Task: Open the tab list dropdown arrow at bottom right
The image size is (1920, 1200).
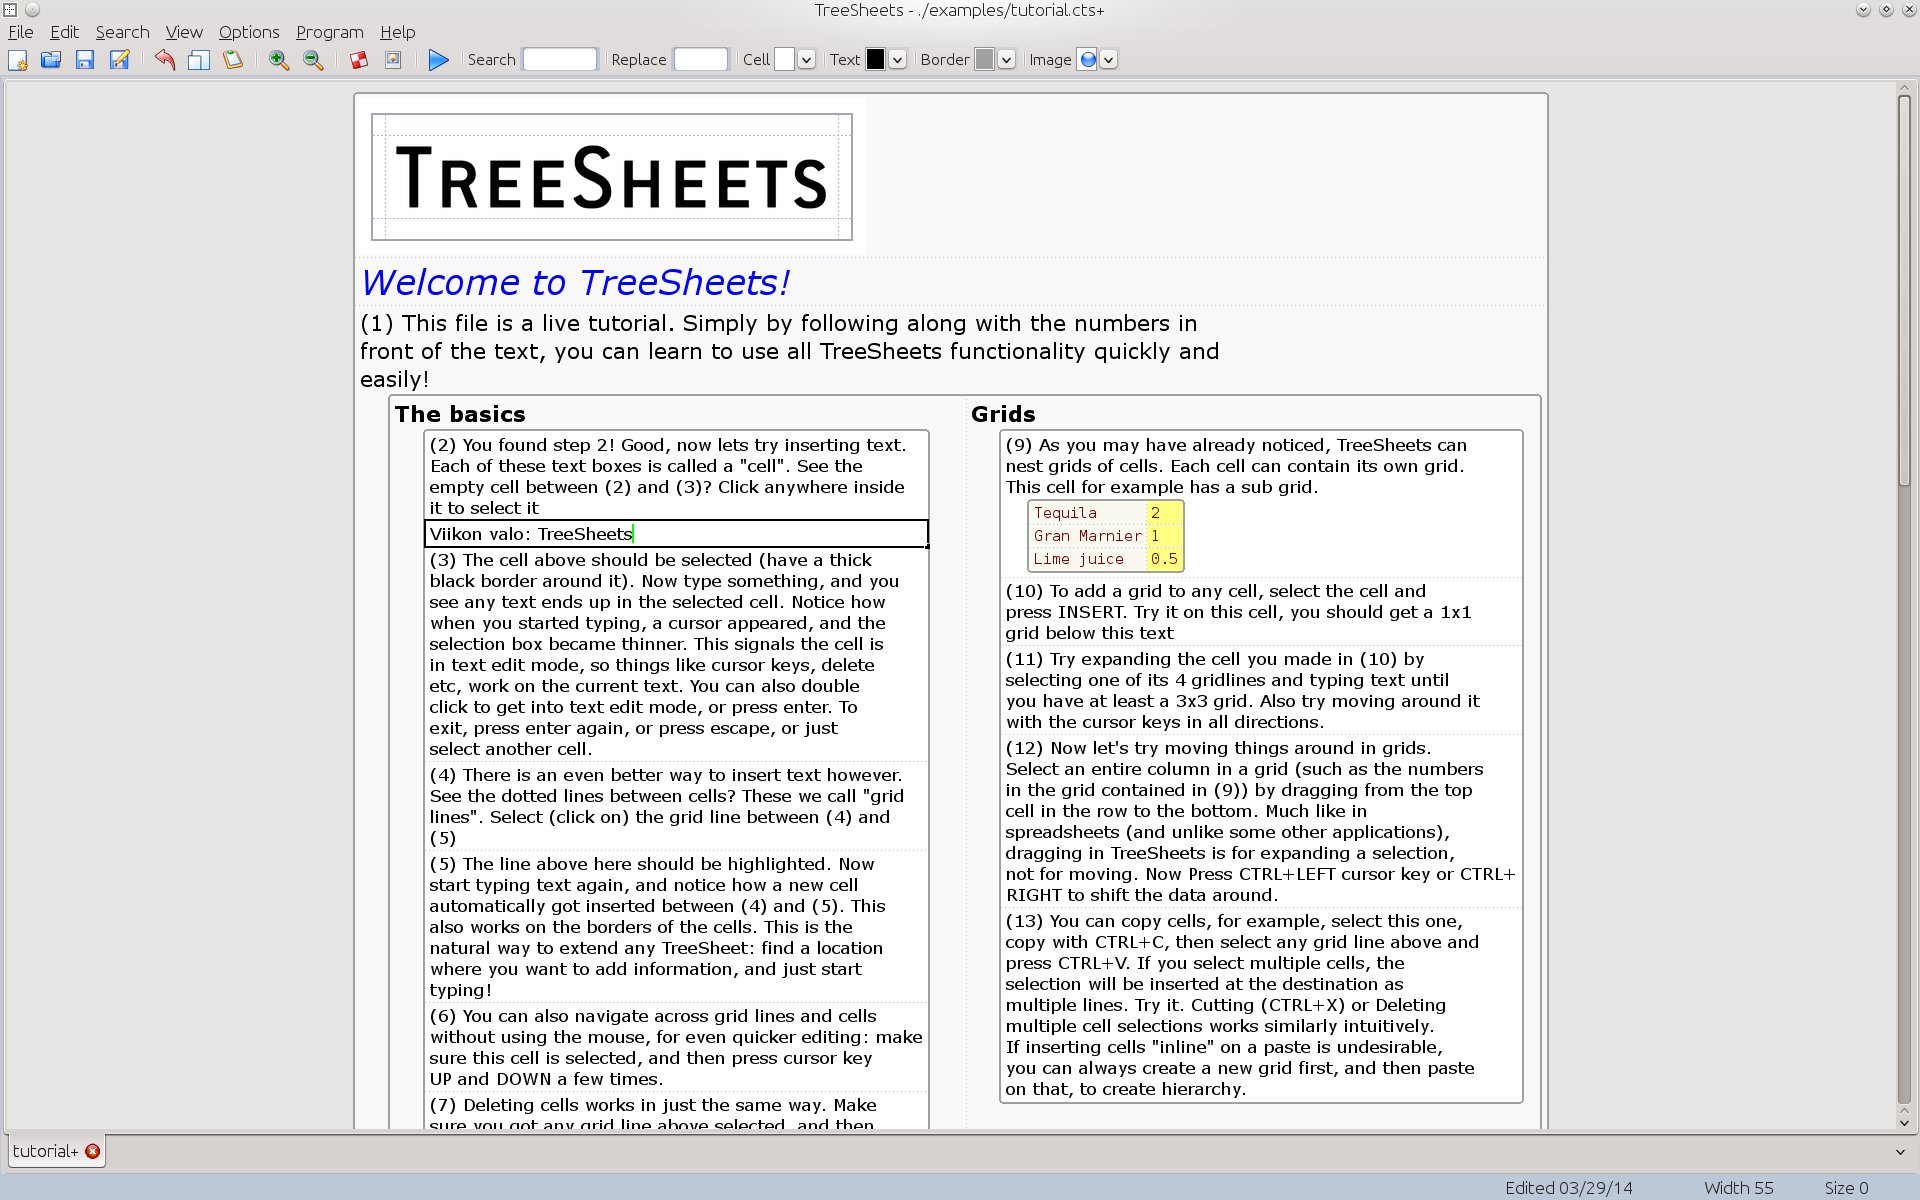Action: [x=1900, y=1152]
